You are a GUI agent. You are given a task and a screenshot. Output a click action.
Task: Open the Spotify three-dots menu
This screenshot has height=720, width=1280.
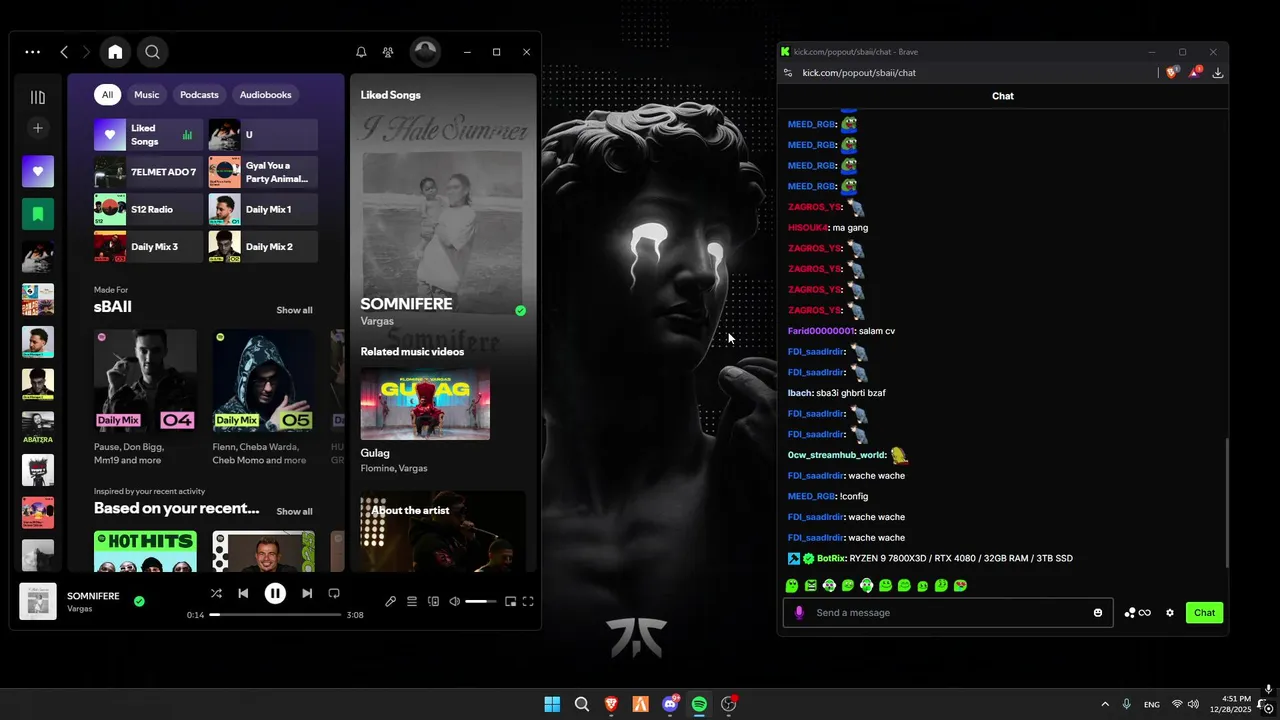click(33, 52)
